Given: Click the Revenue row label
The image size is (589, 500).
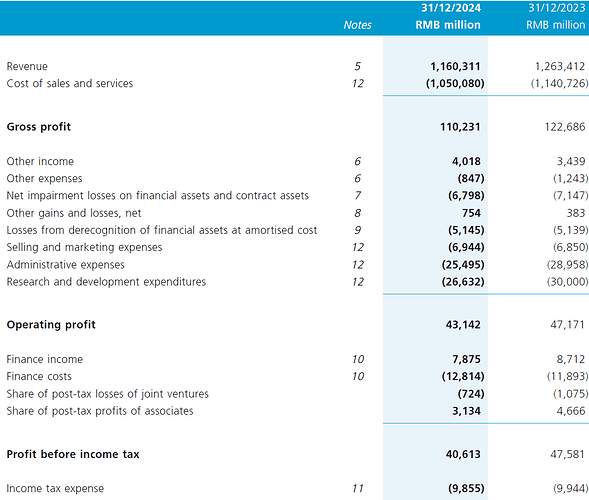Looking at the screenshot, I should (27, 66).
